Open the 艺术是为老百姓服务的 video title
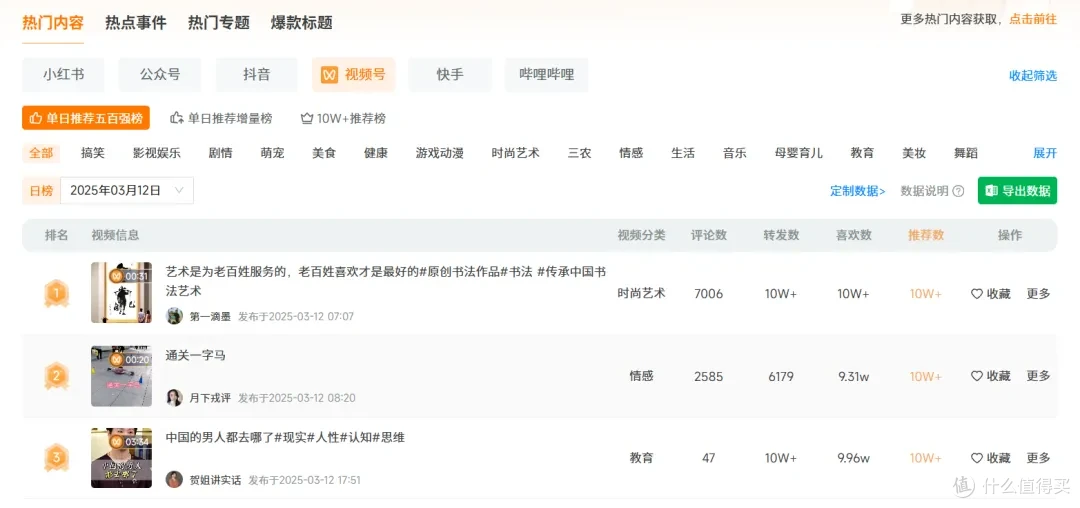The image size is (1080, 508). point(386,281)
